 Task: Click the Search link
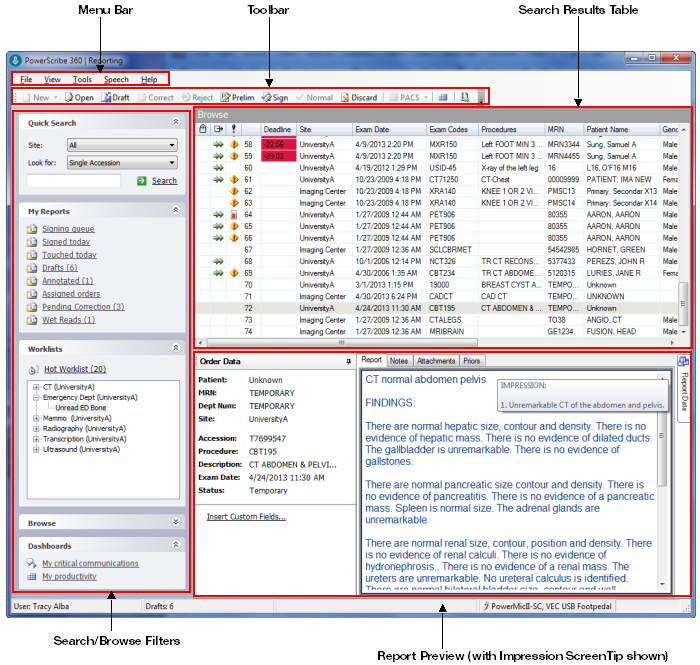coord(164,181)
